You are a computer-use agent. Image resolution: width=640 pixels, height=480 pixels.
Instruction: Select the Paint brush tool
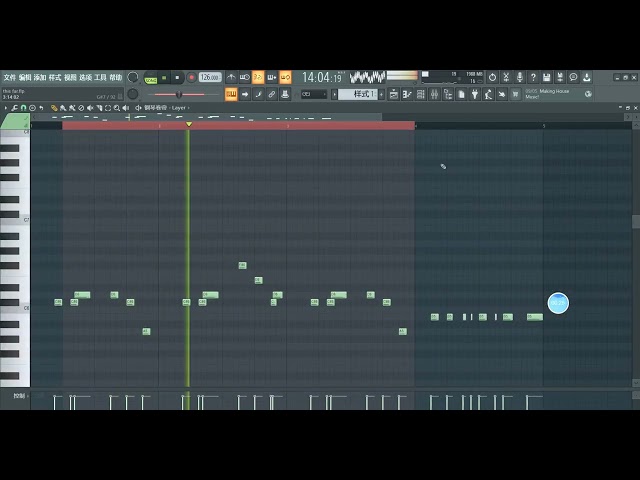[x=63, y=108]
